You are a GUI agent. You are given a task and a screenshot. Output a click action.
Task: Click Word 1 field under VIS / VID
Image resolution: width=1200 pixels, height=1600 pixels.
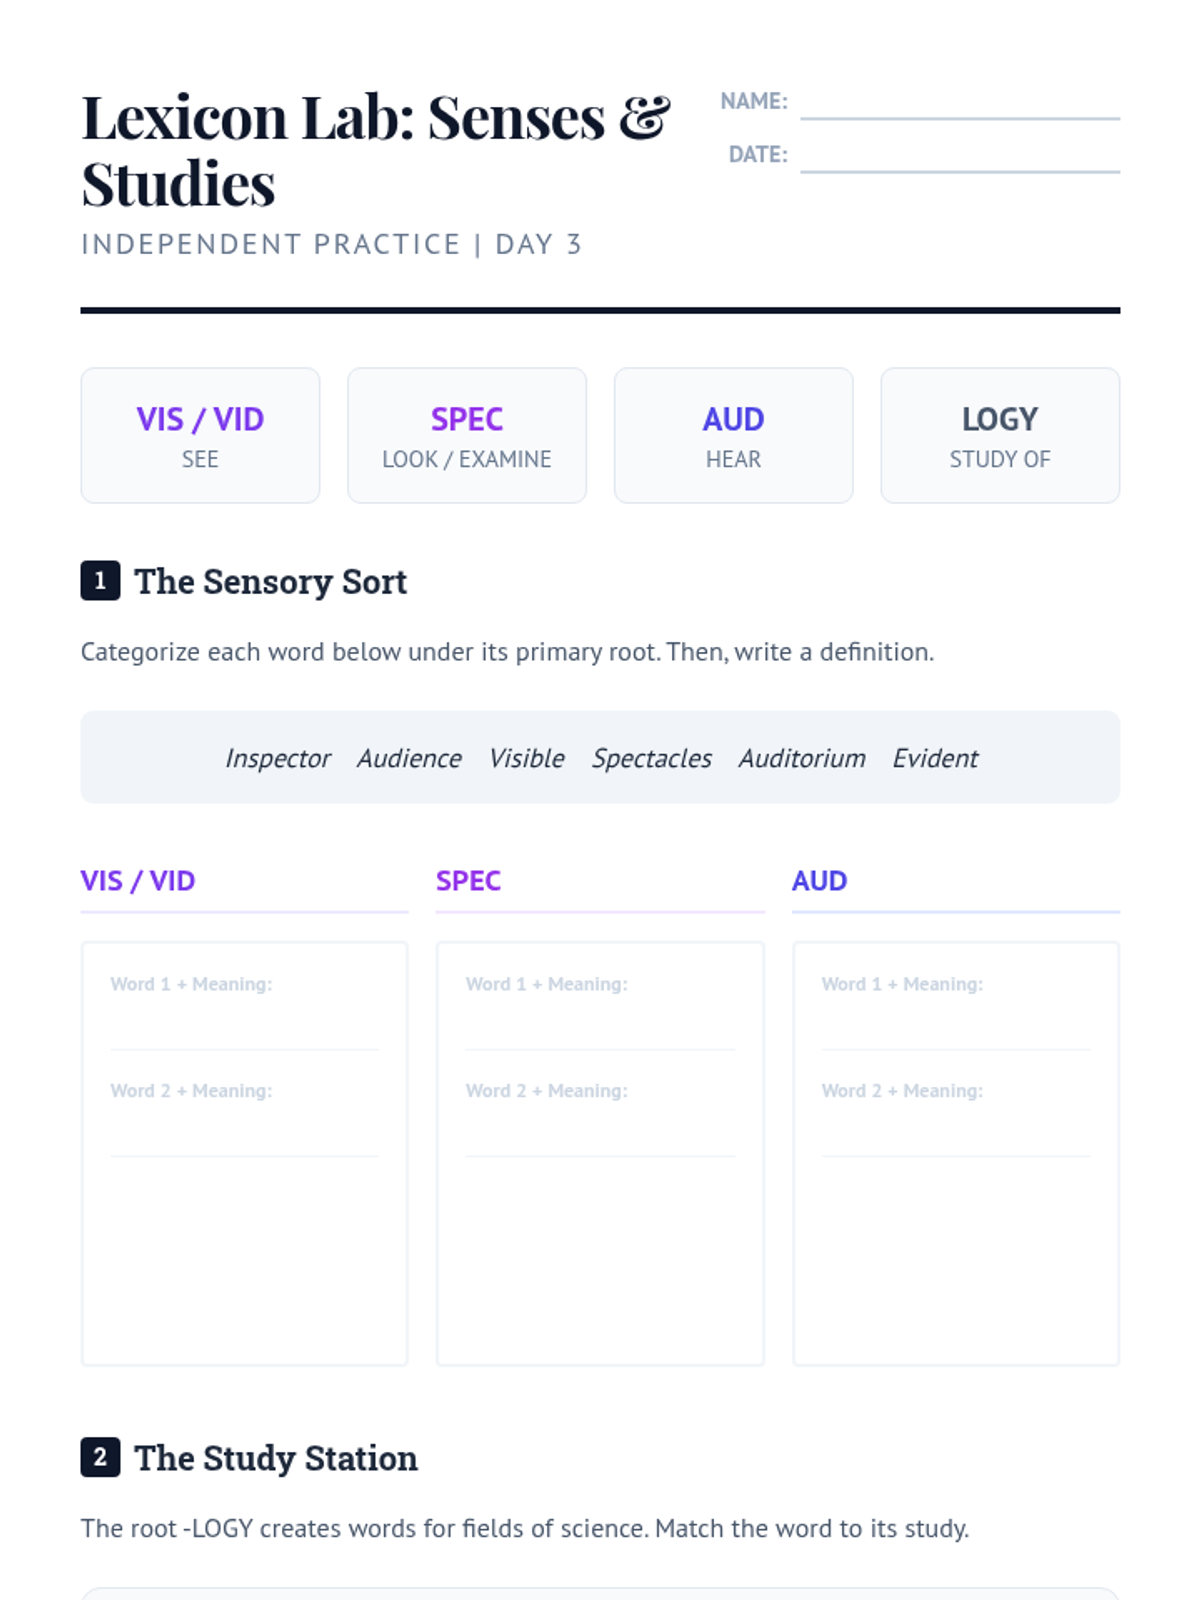pyautogui.click(x=244, y=1010)
